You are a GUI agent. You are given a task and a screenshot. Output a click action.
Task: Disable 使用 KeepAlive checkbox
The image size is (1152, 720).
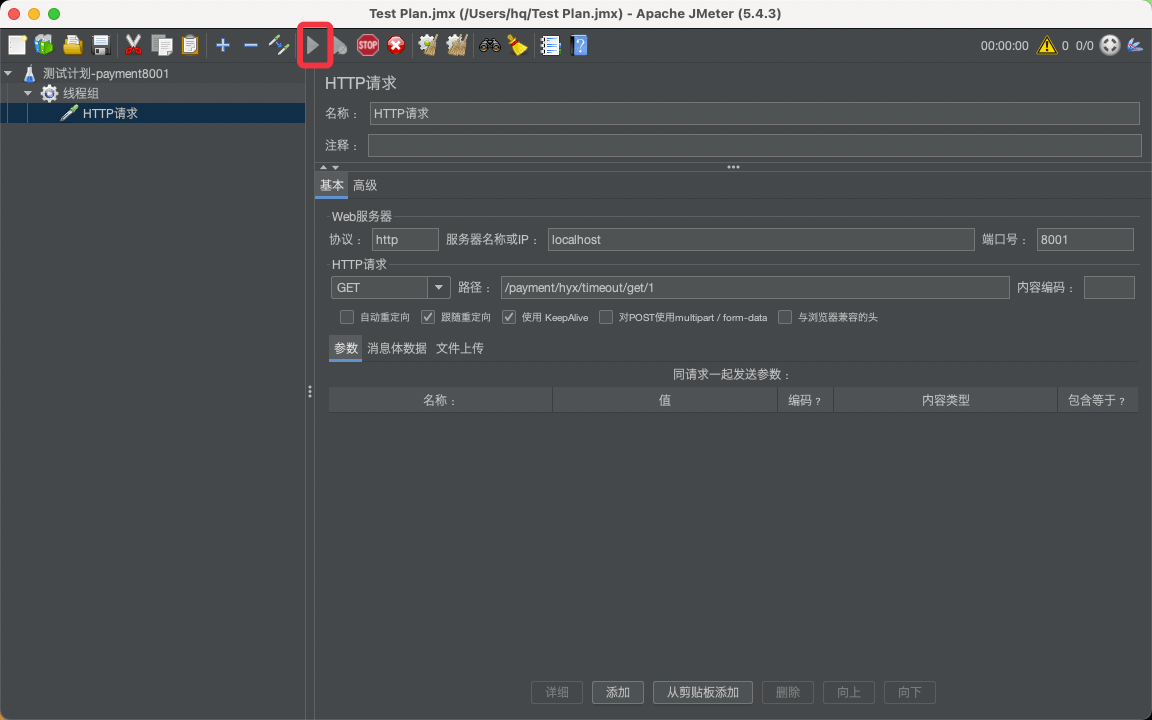(509, 317)
